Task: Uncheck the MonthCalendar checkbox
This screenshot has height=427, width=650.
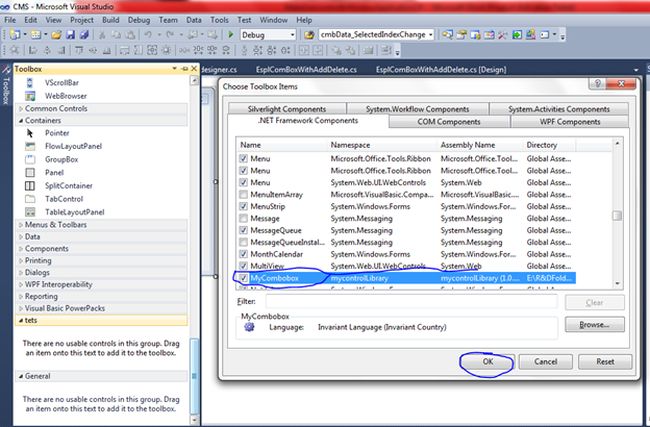Action: pyautogui.click(x=242, y=254)
